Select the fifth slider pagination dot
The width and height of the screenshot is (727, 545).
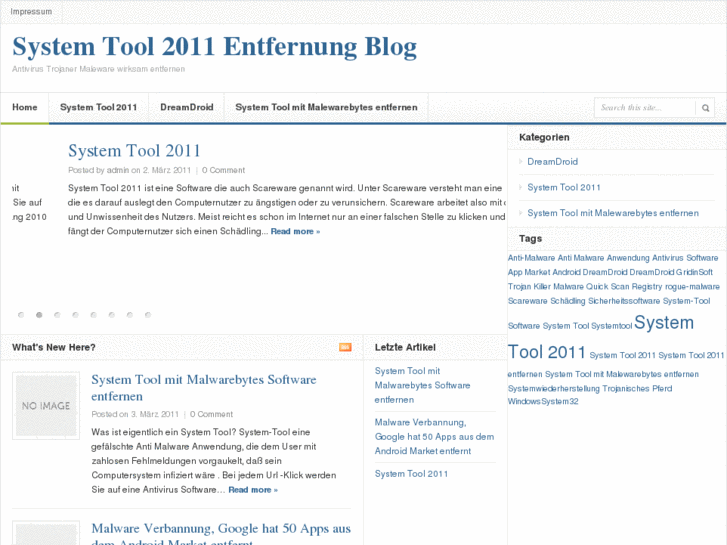tap(93, 315)
